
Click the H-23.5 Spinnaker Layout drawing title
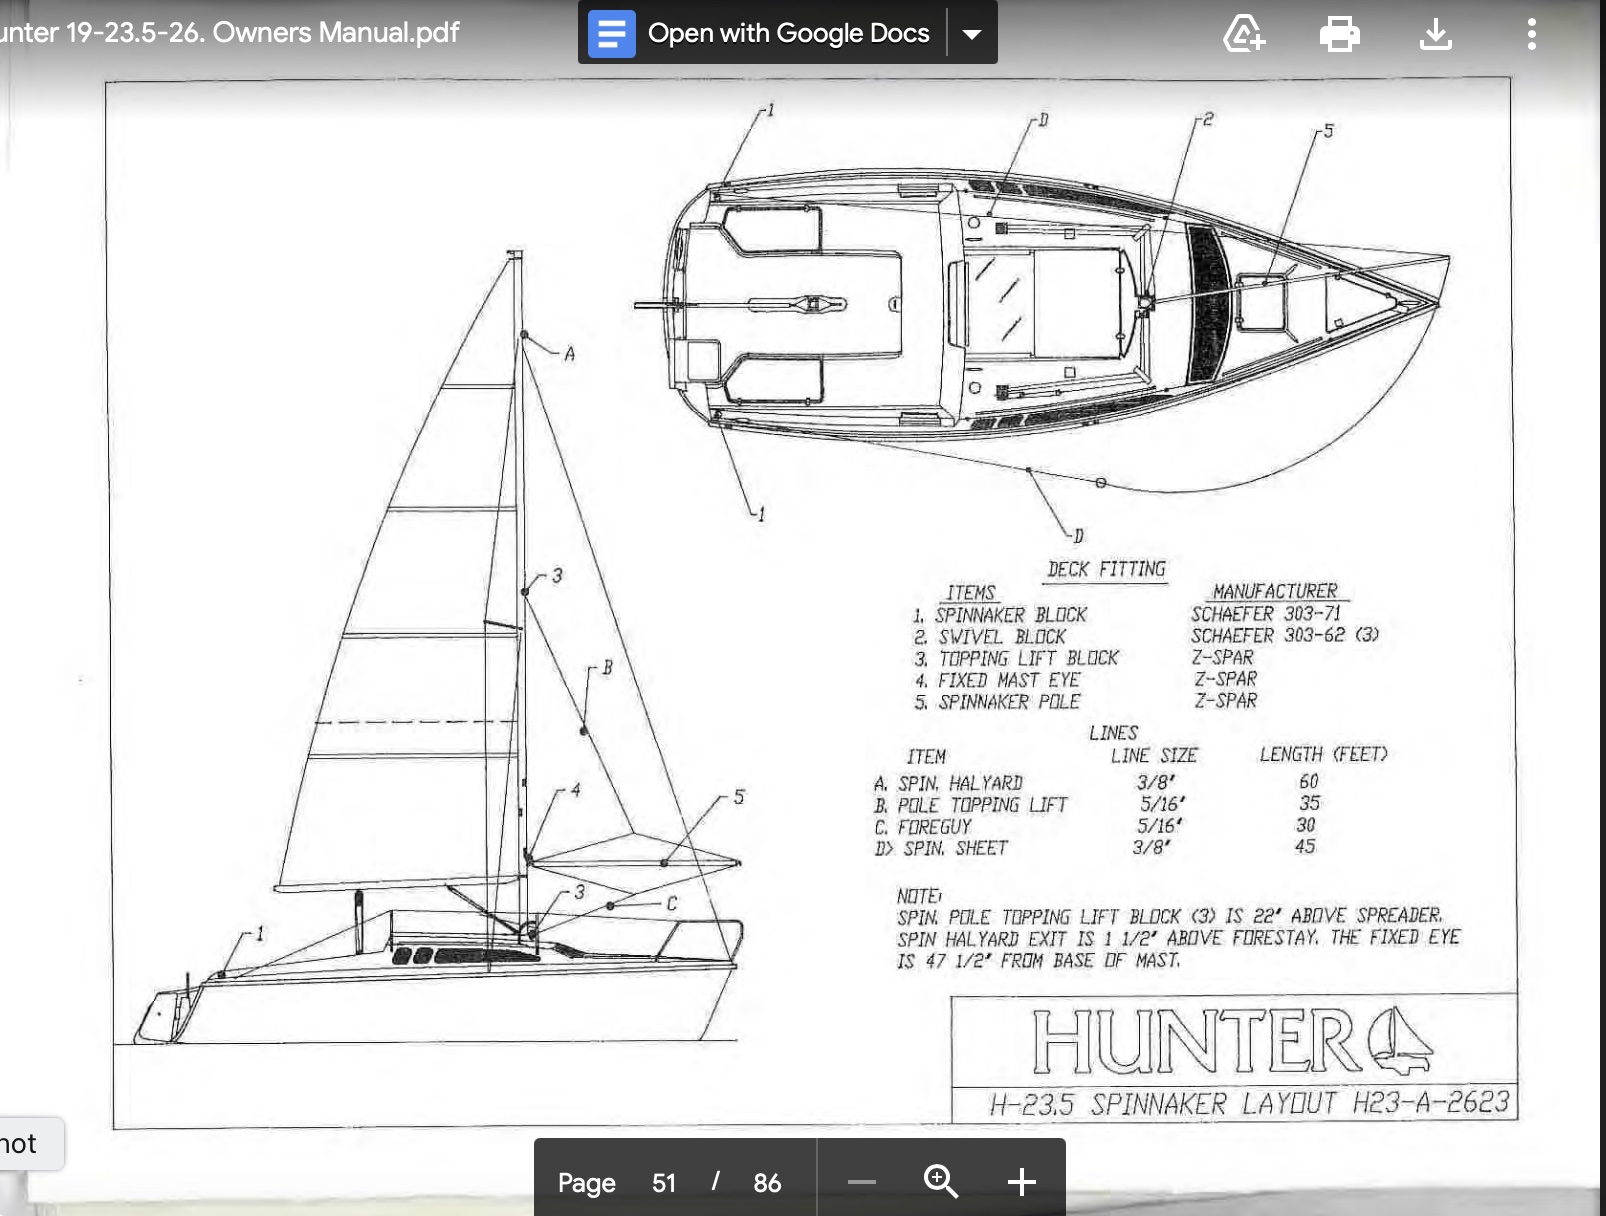1248,1103
